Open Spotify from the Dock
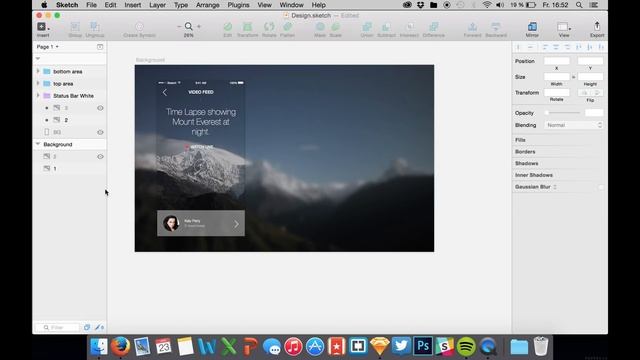Image resolution: width=640 pixels, height=360 pixels. [466, 347]
